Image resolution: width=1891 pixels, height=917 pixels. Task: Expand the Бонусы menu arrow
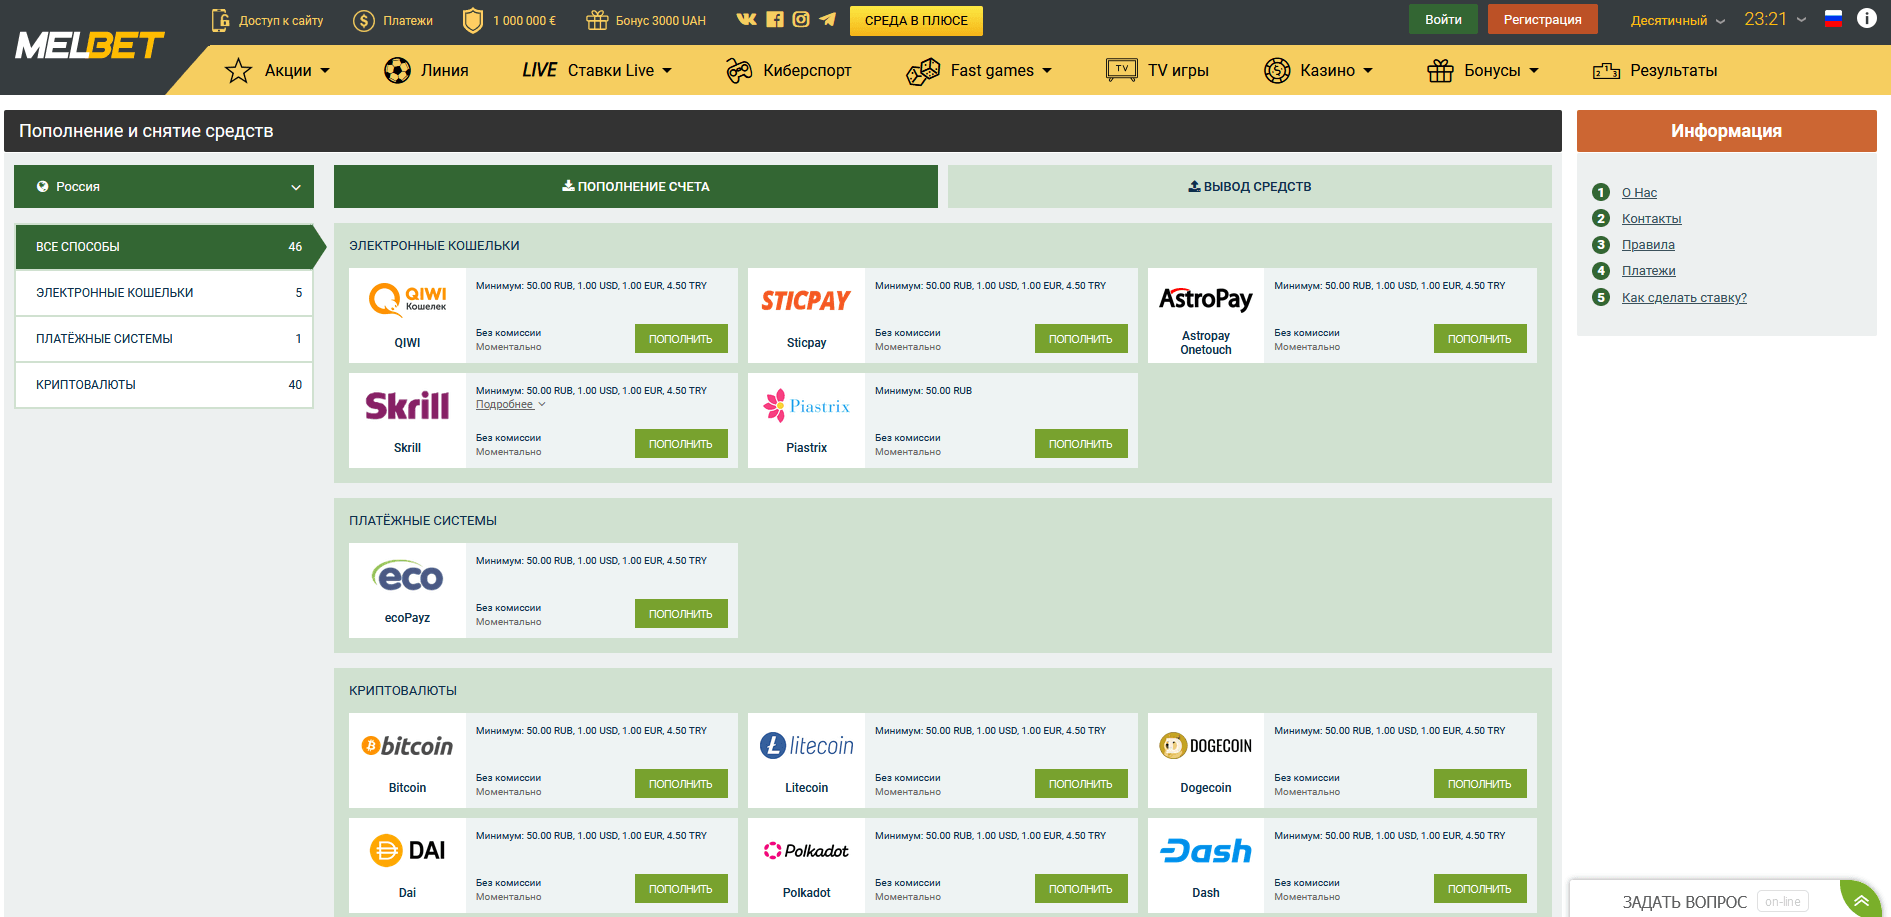point(1534,71)
